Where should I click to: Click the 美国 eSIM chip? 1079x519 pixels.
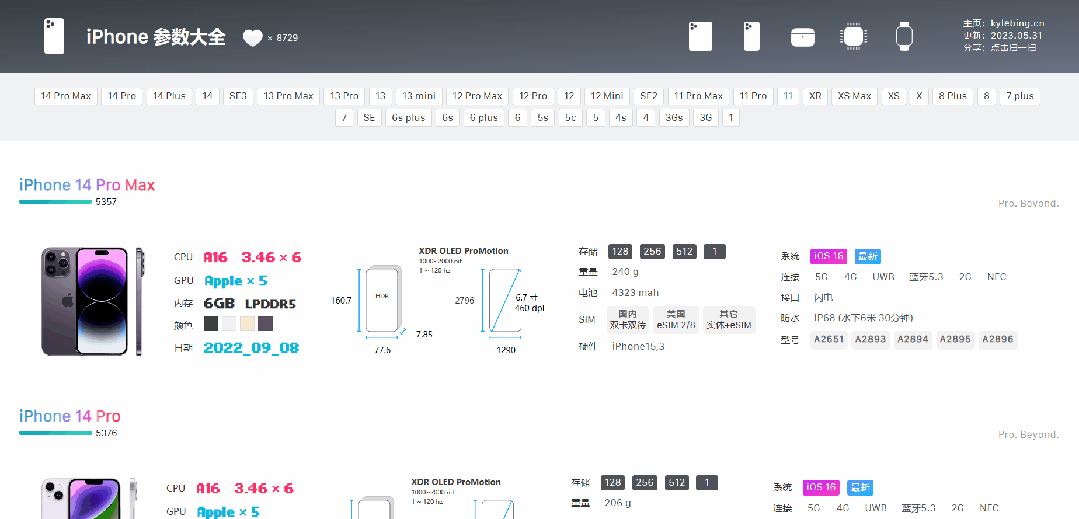676,320
